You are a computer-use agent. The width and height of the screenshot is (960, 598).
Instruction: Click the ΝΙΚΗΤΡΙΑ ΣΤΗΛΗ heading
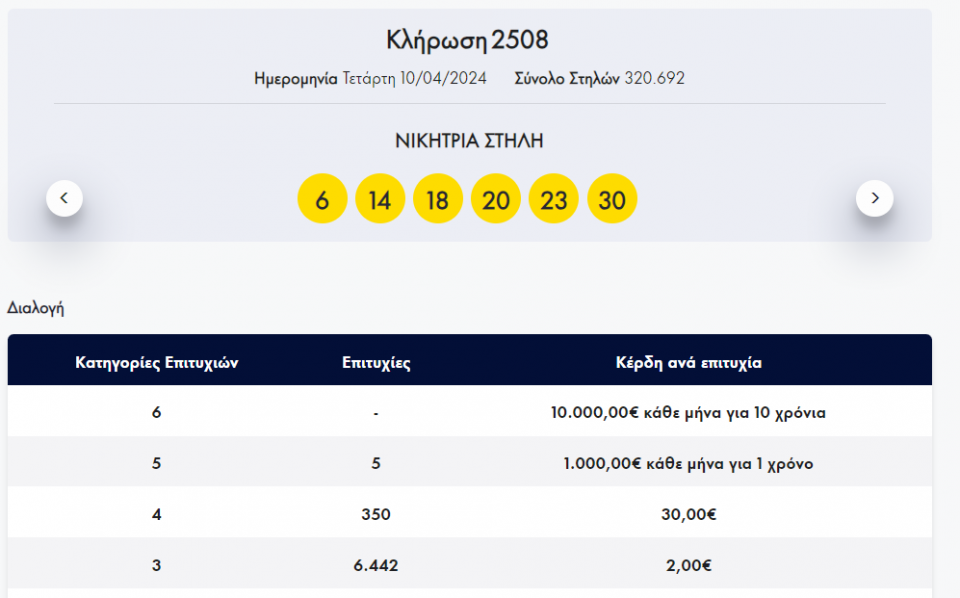point(469,141)
